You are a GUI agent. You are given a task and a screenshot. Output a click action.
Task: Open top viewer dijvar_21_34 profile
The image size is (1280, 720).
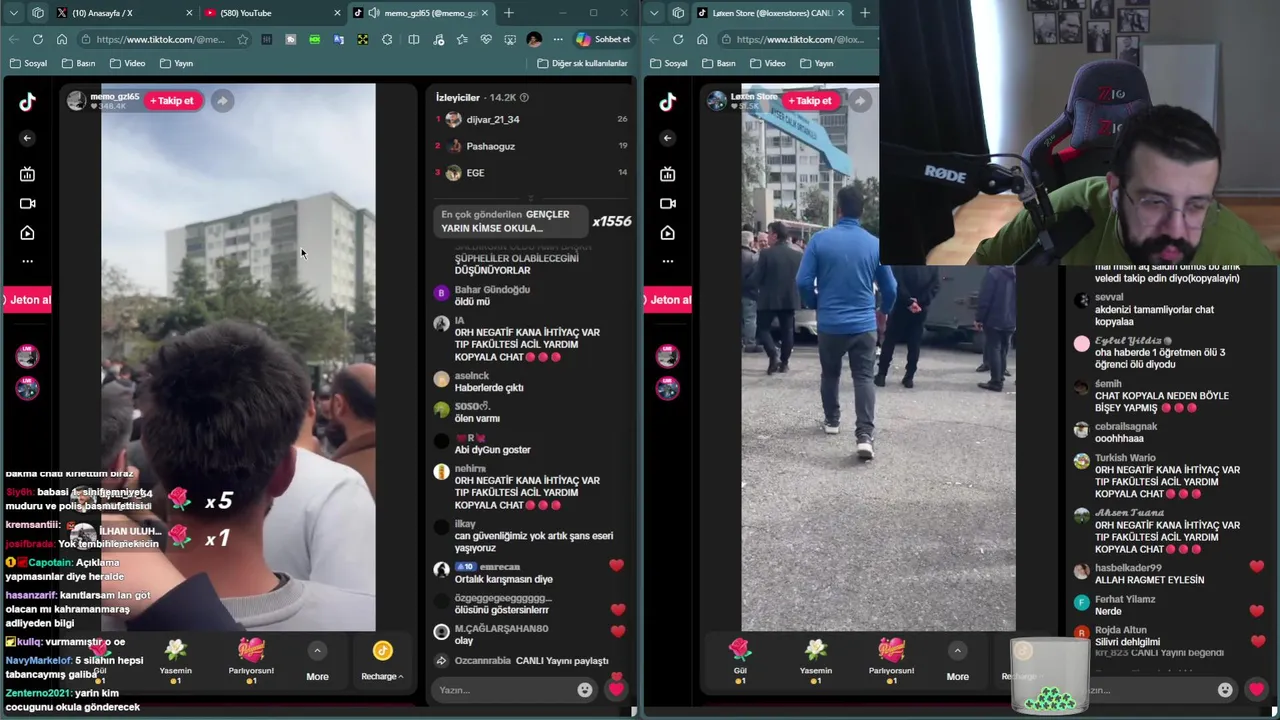[x=492, y=119]
